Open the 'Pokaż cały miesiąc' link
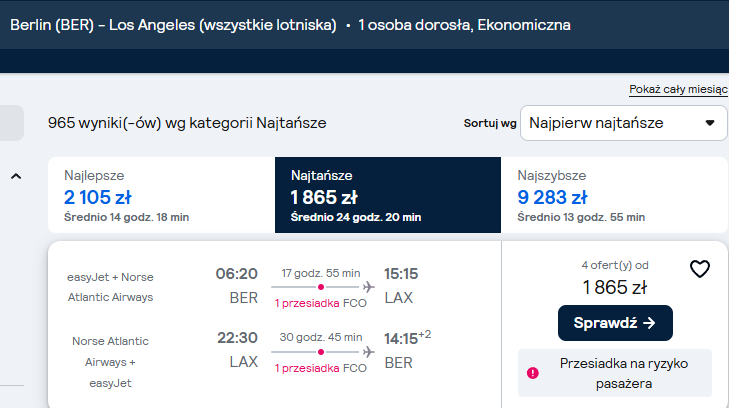 [x=678, y=89]
